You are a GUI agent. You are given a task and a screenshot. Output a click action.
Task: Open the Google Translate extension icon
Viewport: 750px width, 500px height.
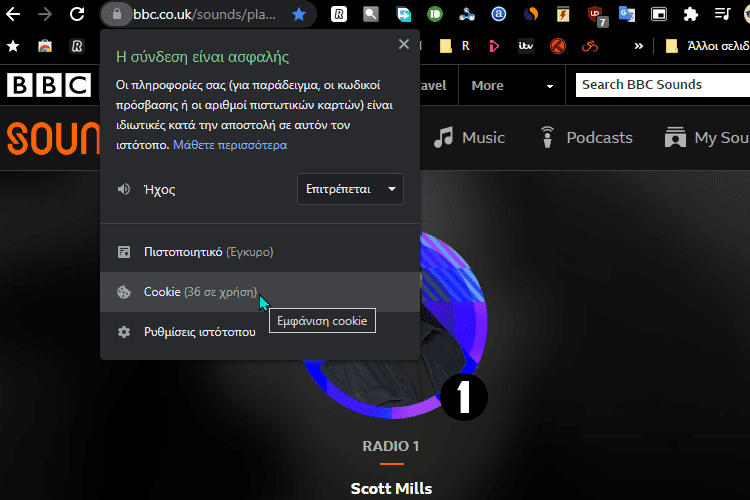pyautogui.click(x=627, y=14)
